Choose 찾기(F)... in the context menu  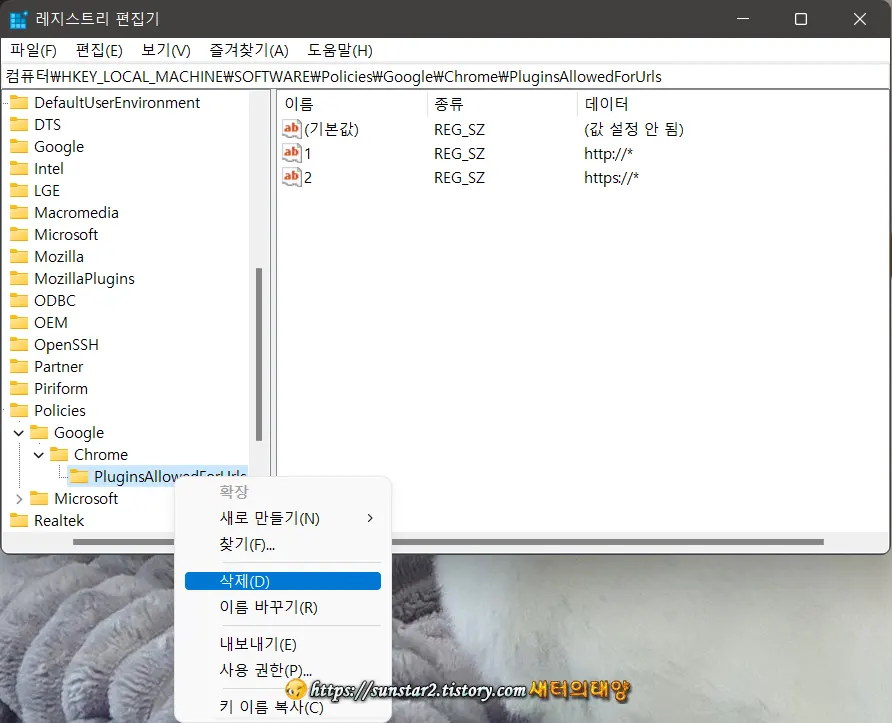[x=283, y=544]
